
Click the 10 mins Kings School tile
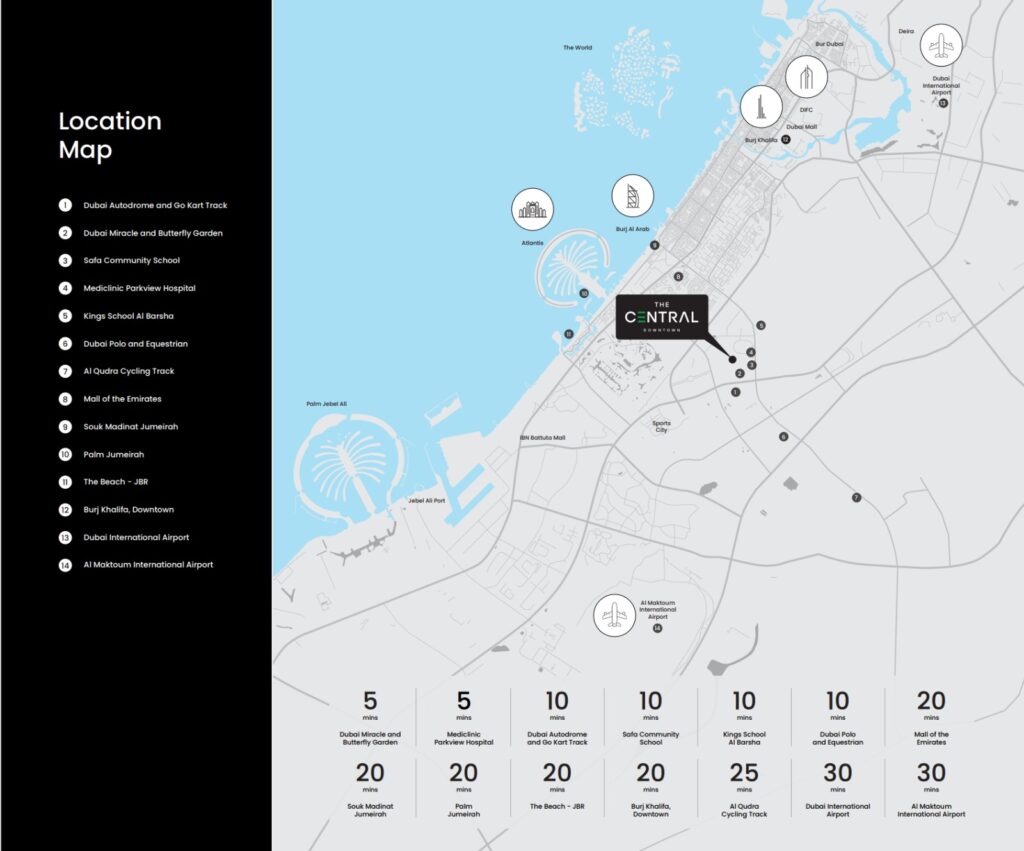click(x=744, y=718)
